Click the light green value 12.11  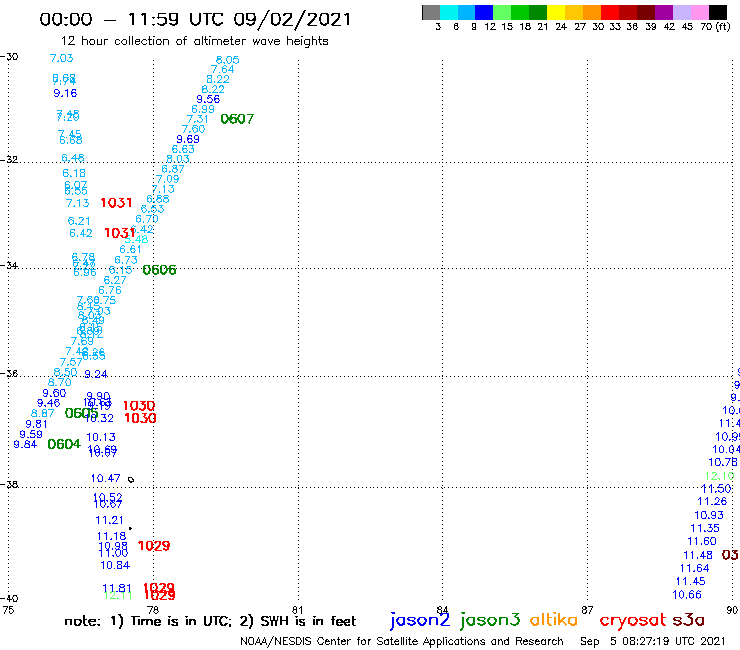pos(118,596)
